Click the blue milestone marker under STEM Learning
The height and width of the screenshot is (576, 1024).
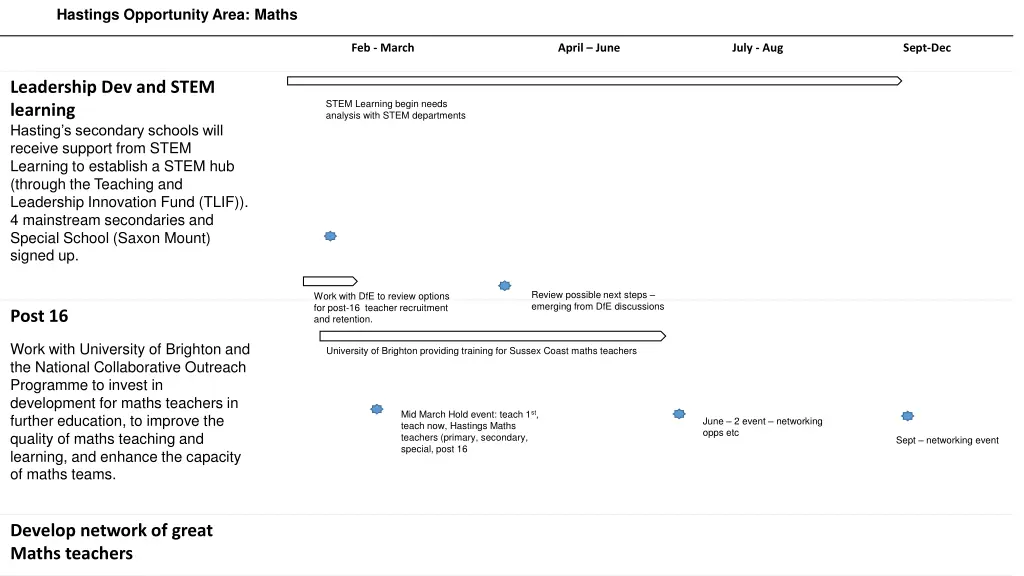click(x=330, y=236)
